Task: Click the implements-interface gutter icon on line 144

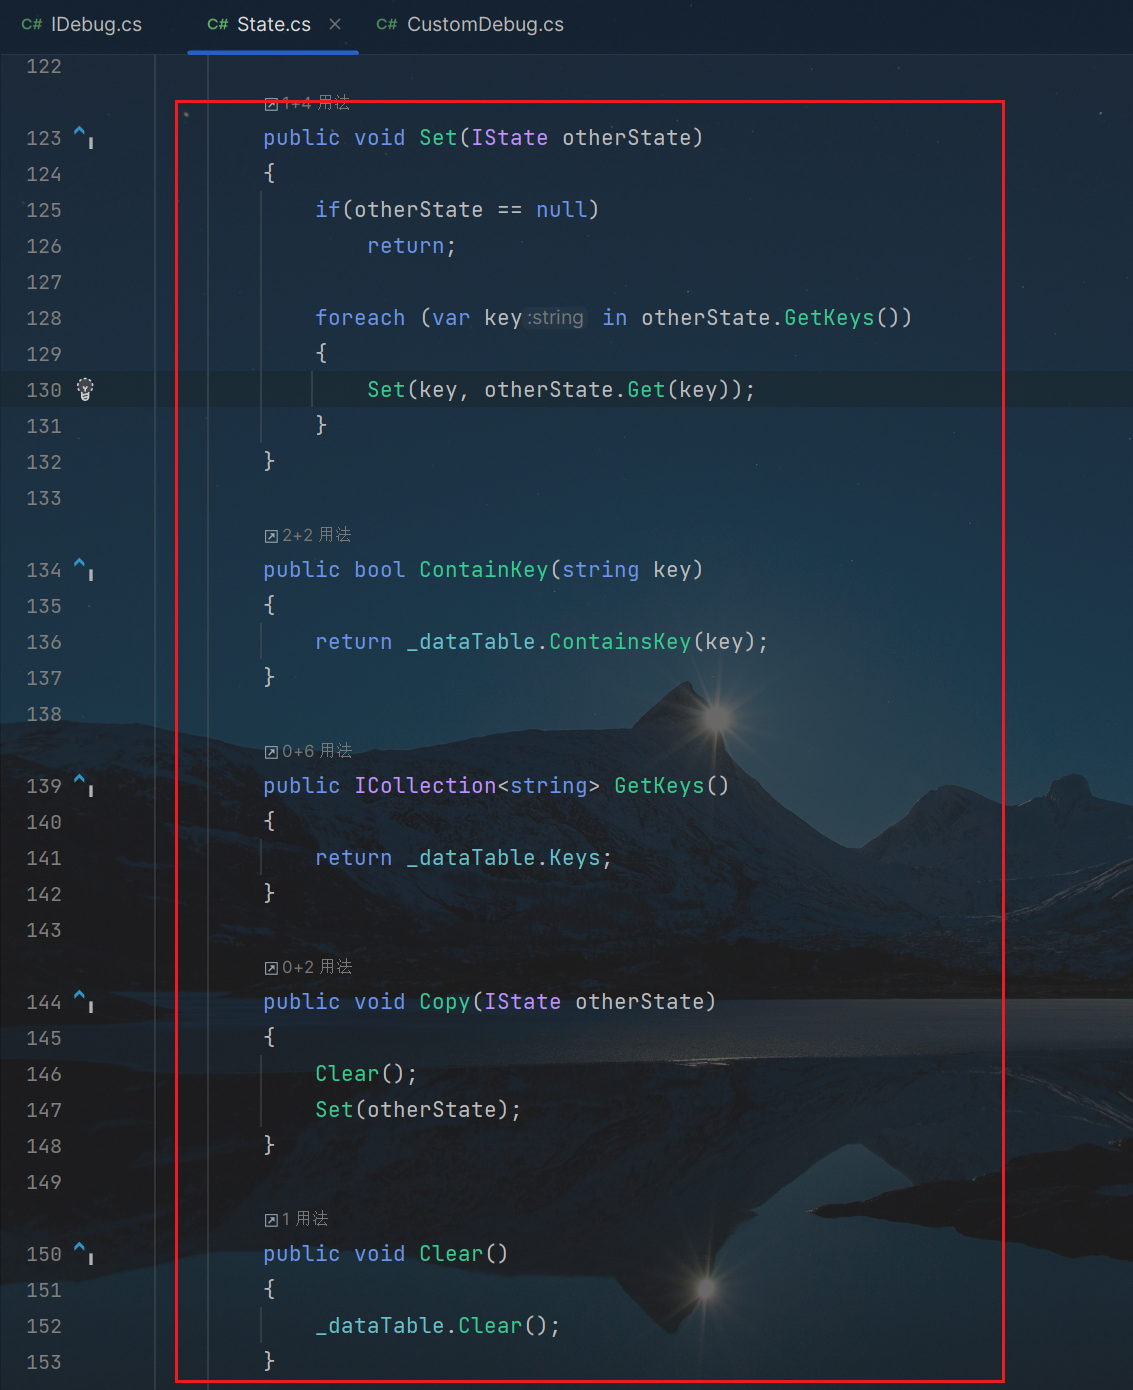Action: (84, 1001)
